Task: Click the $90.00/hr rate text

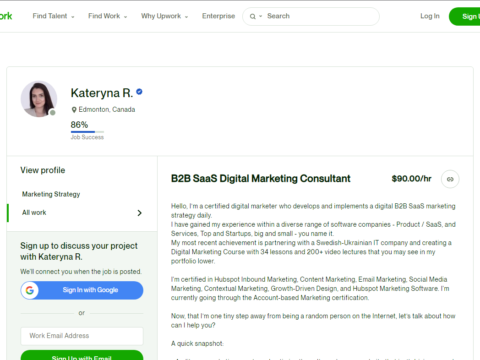Action: point(411,179)
